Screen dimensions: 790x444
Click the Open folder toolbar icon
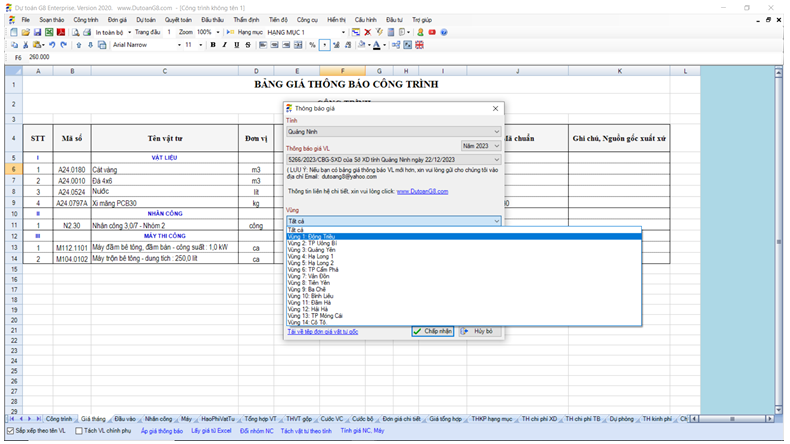[26, 32]
